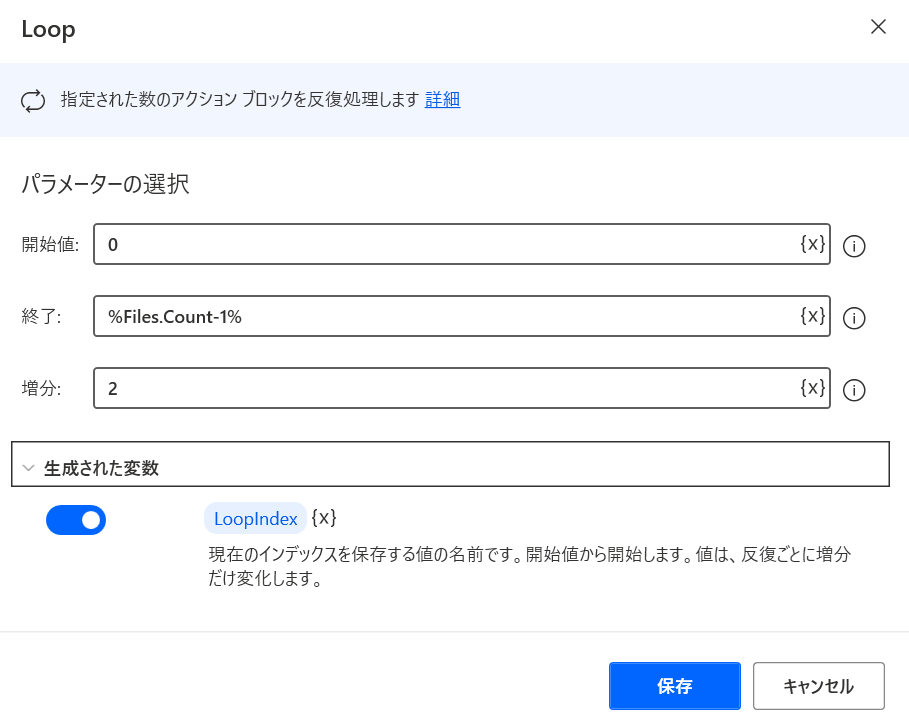This screenshot has width=909, height=723.
Task: Open variable picker for 開始値 field
Action: [x=813, y=244]
